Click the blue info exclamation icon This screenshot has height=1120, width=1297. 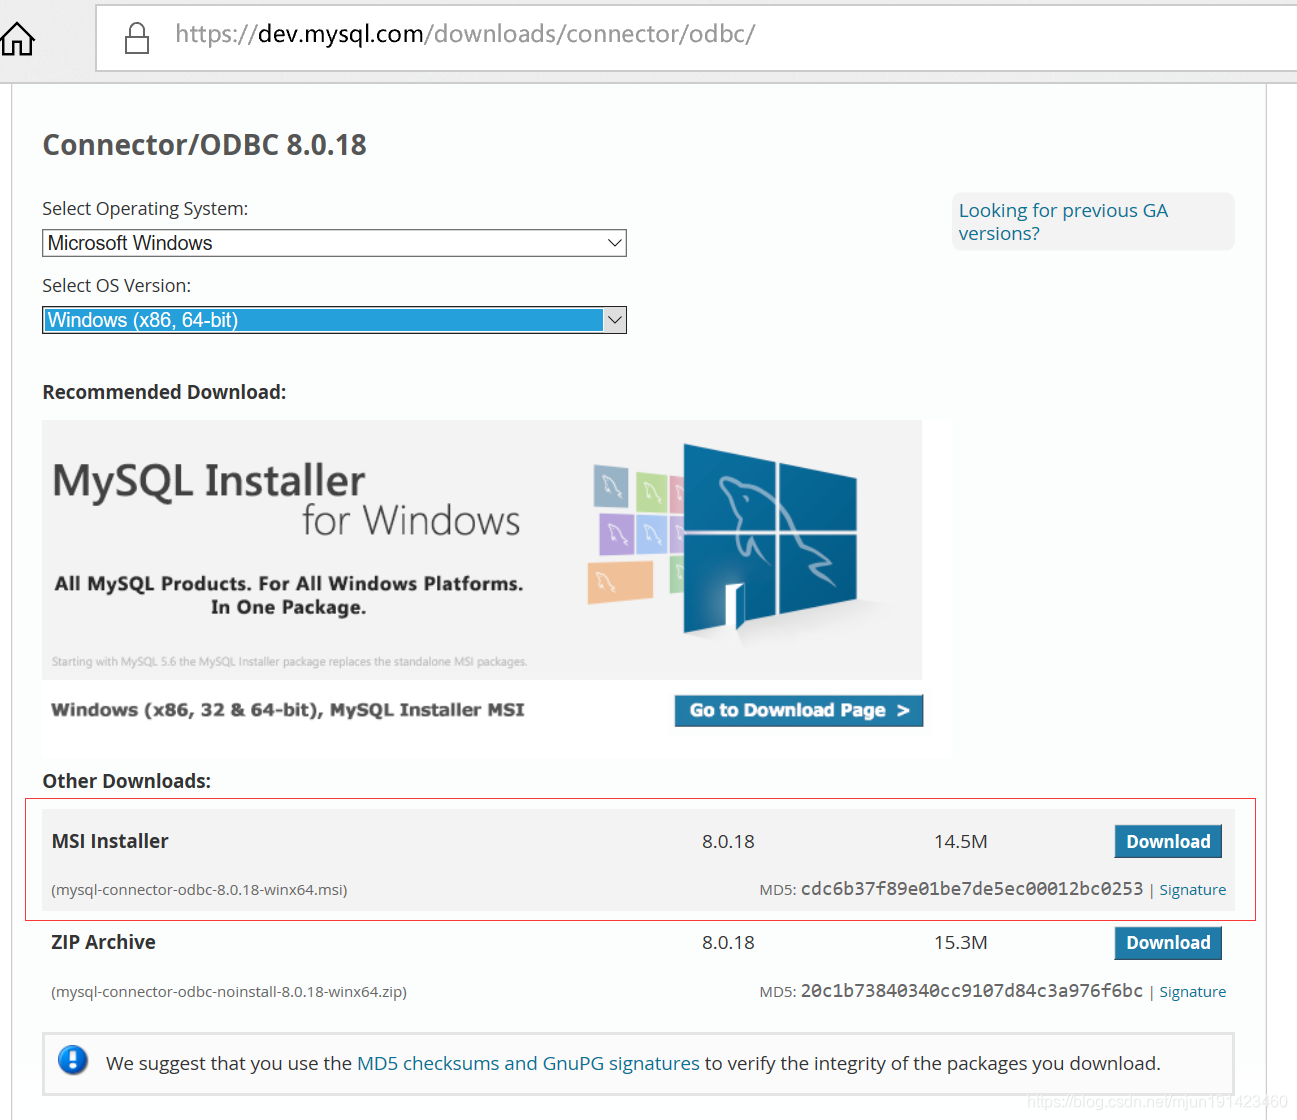[x=73, y=1060]
